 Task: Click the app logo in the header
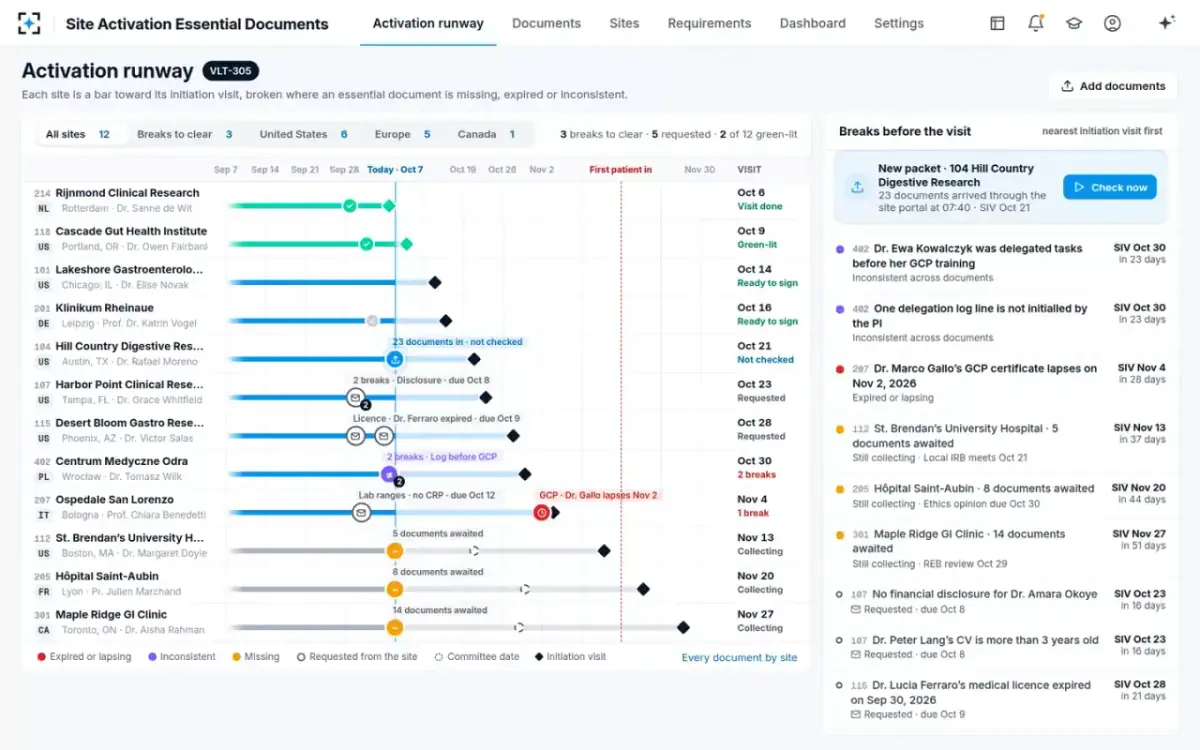[x=30, y=23]
